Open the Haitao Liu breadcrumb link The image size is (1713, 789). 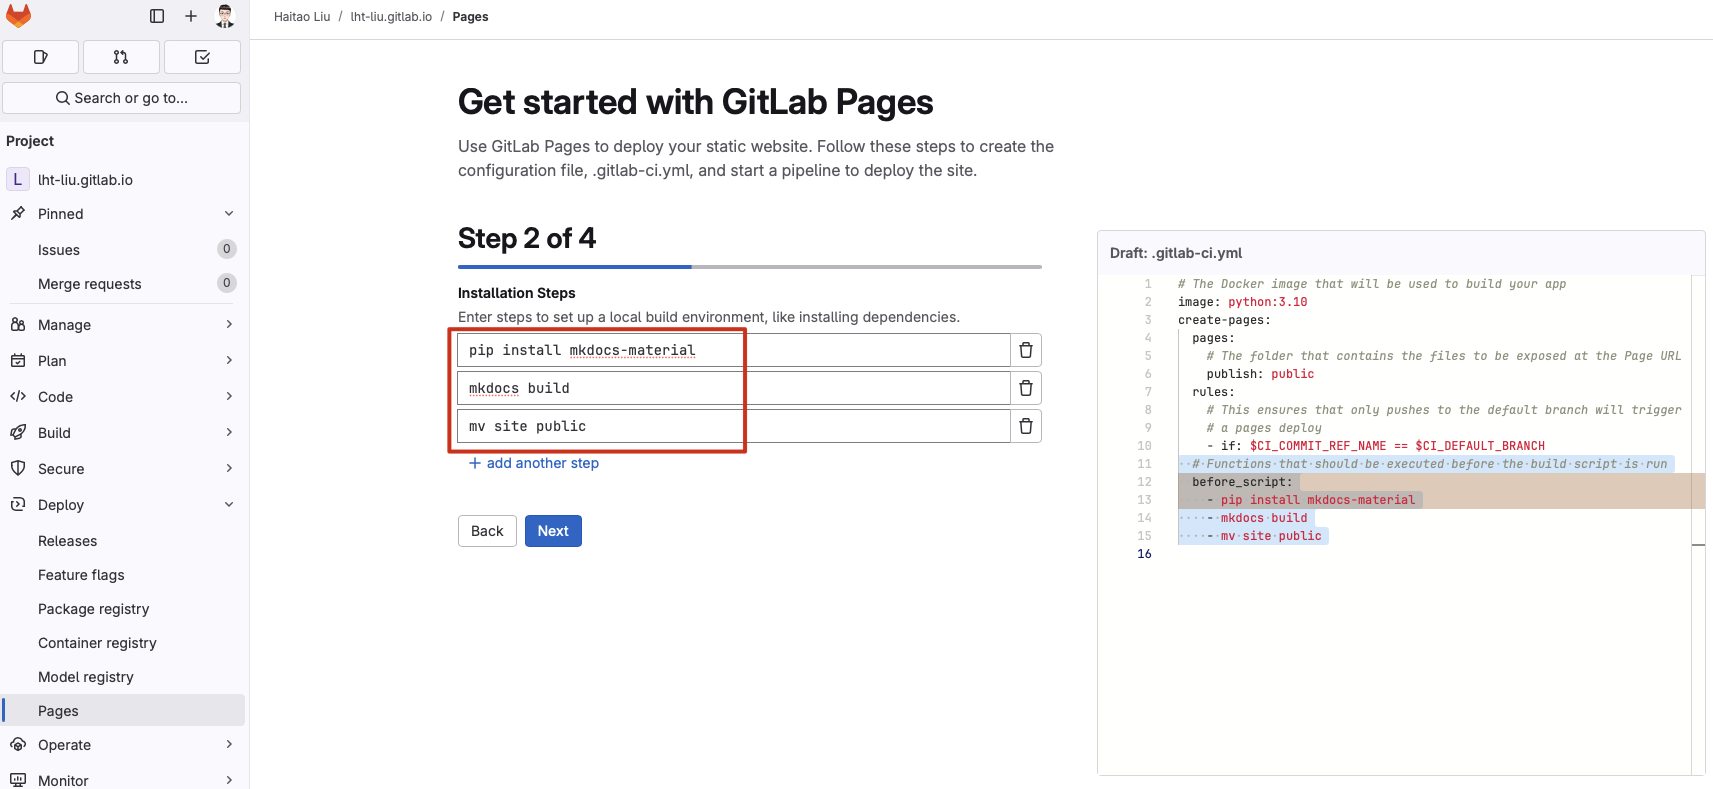pyautogui.click(x=302, y=17)
